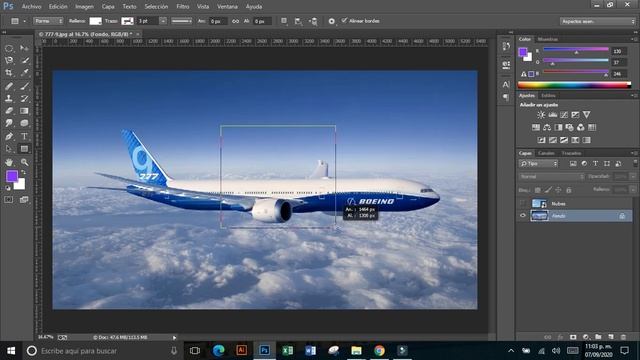Select the History Brush tool

(x=24, y=98)
